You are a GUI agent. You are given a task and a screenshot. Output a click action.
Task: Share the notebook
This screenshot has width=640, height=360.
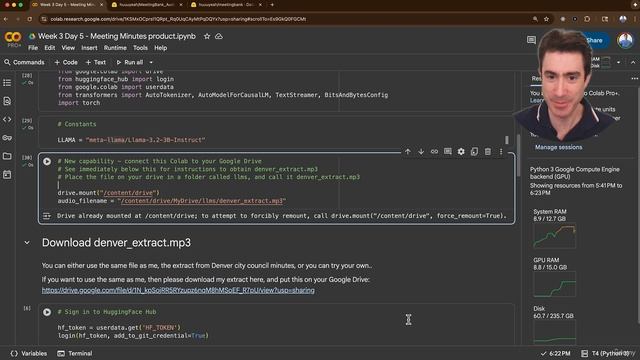(x=595, y=40)
